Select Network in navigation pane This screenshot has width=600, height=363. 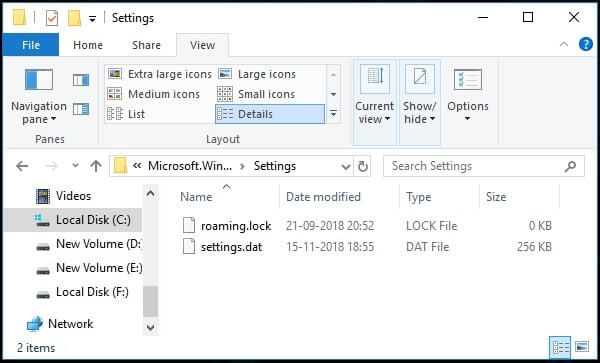[x=60, y=324]
